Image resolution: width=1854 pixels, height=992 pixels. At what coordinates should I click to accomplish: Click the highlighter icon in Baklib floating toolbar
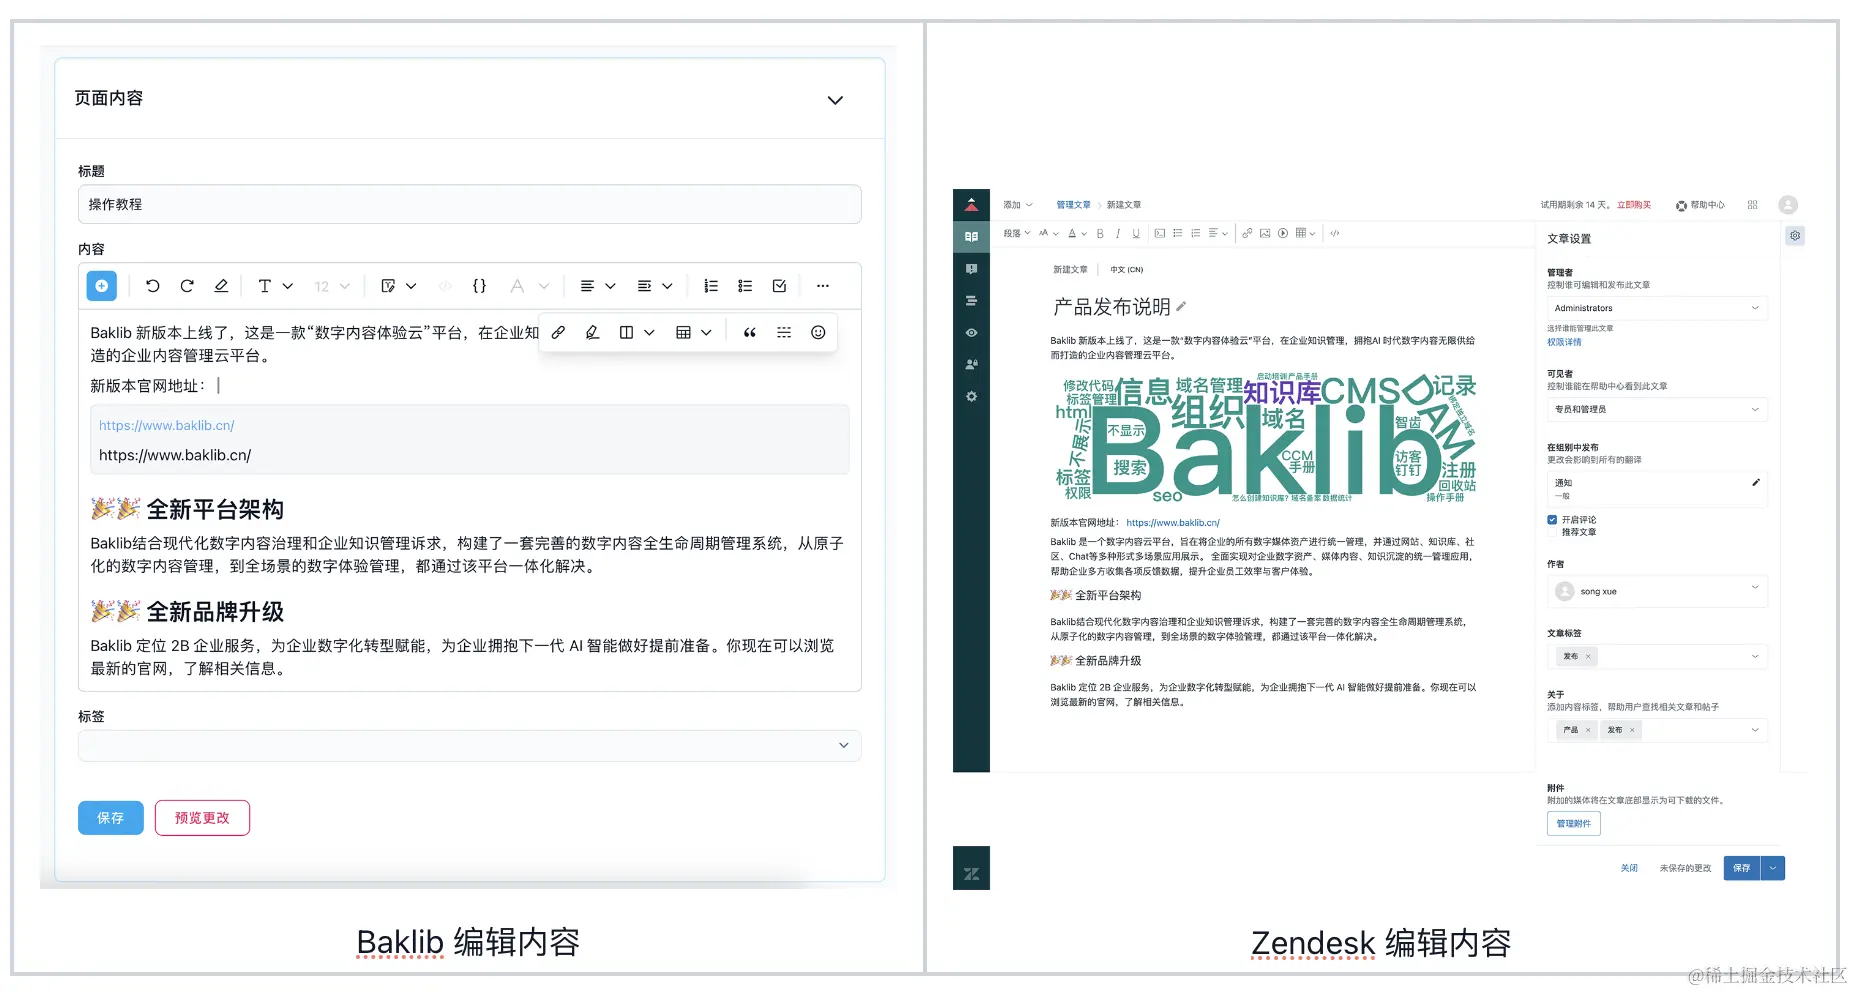click(x=592, y=333)
